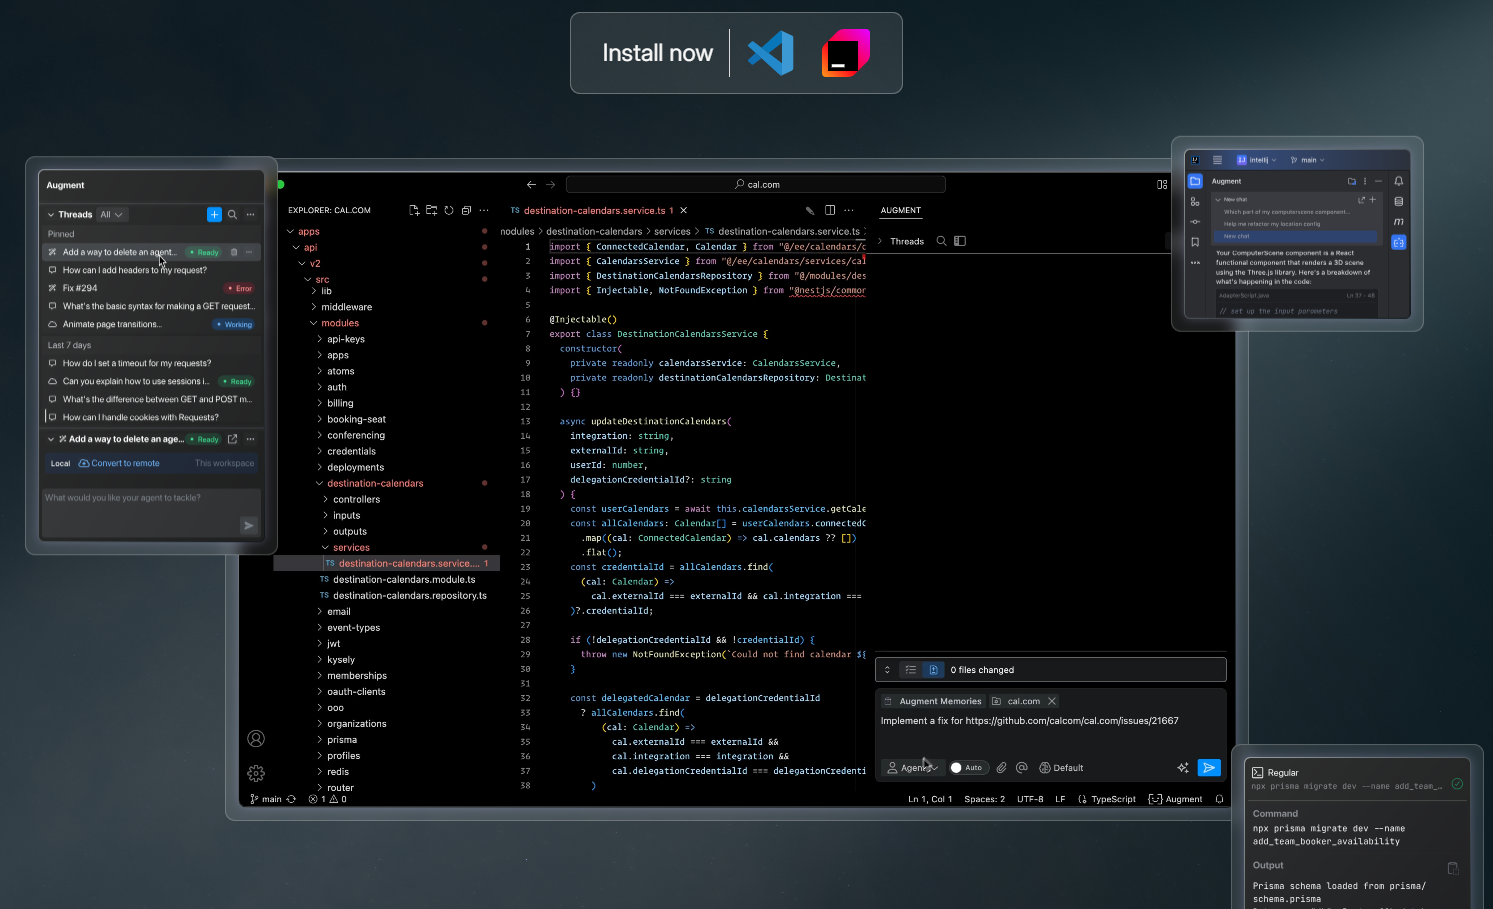Click the upload icon beside files changed

pyautogui.click(x=933, y=670)
